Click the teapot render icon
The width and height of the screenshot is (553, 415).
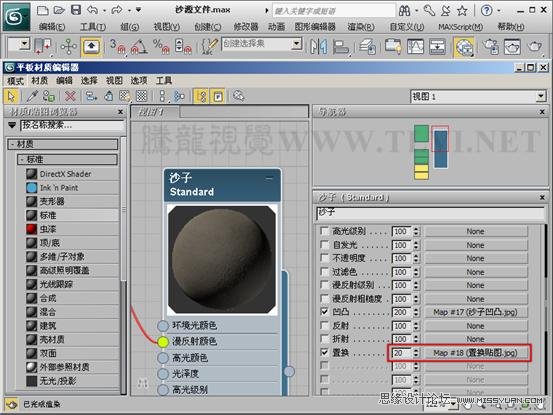point(535,47)
